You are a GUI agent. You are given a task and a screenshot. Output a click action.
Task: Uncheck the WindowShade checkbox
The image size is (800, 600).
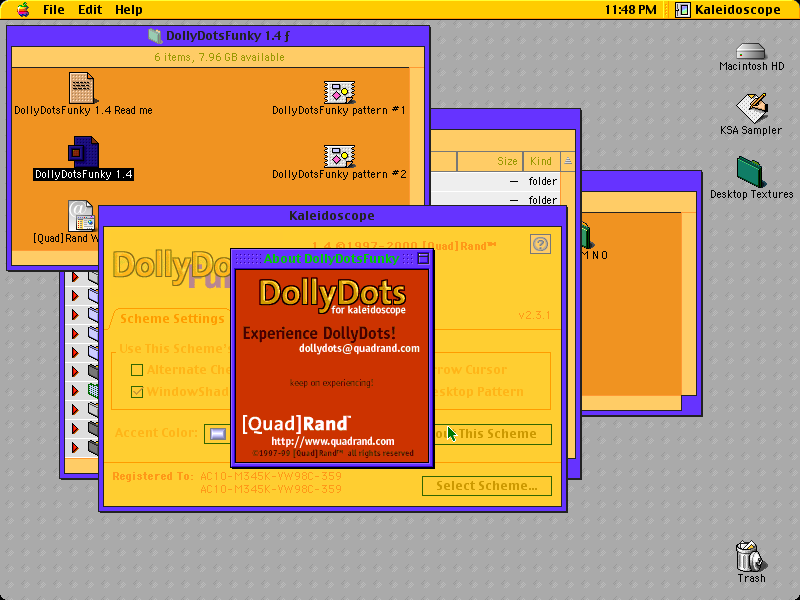click(137, 392)
